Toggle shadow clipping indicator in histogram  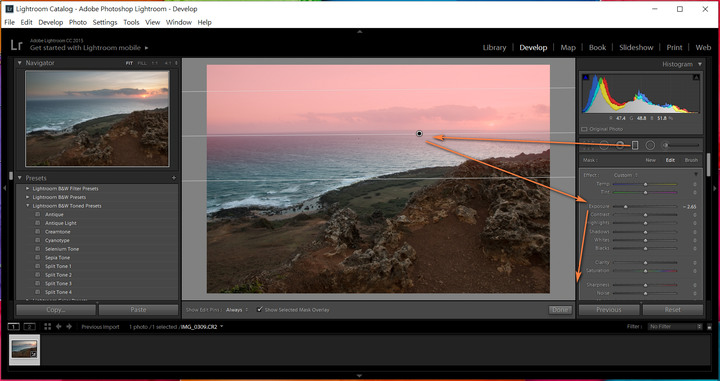point(585,78)
